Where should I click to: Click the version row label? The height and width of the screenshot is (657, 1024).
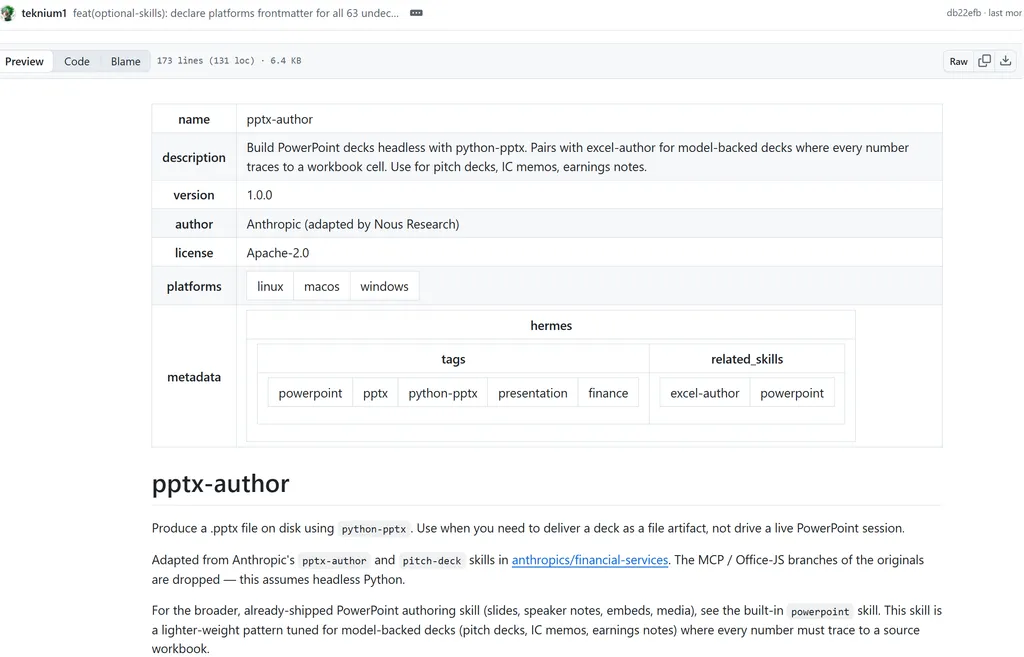click(194, 195)
